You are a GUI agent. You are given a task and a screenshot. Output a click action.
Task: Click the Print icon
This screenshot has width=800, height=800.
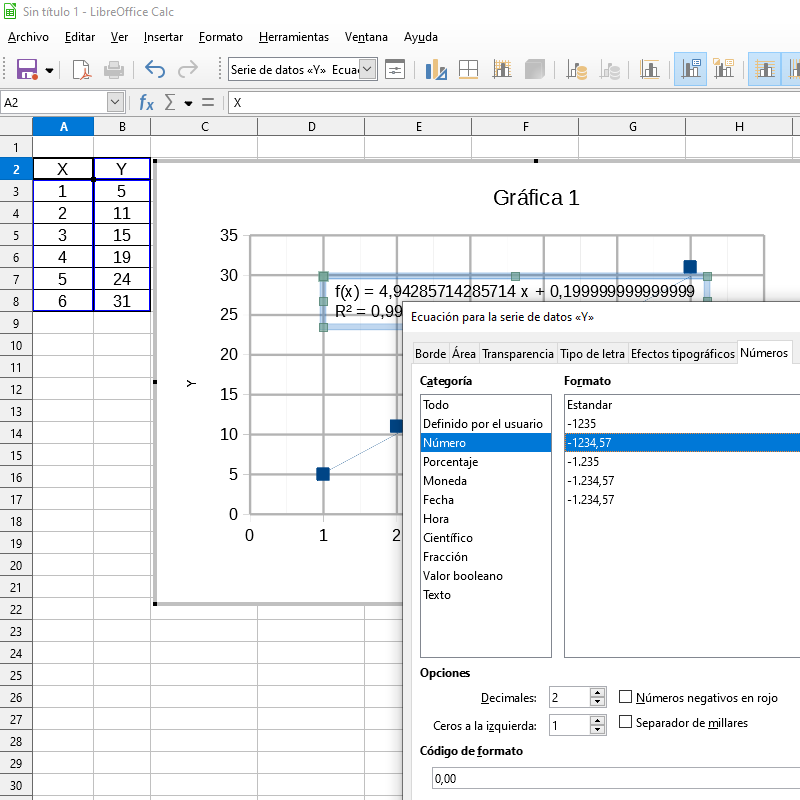[114, 69]
